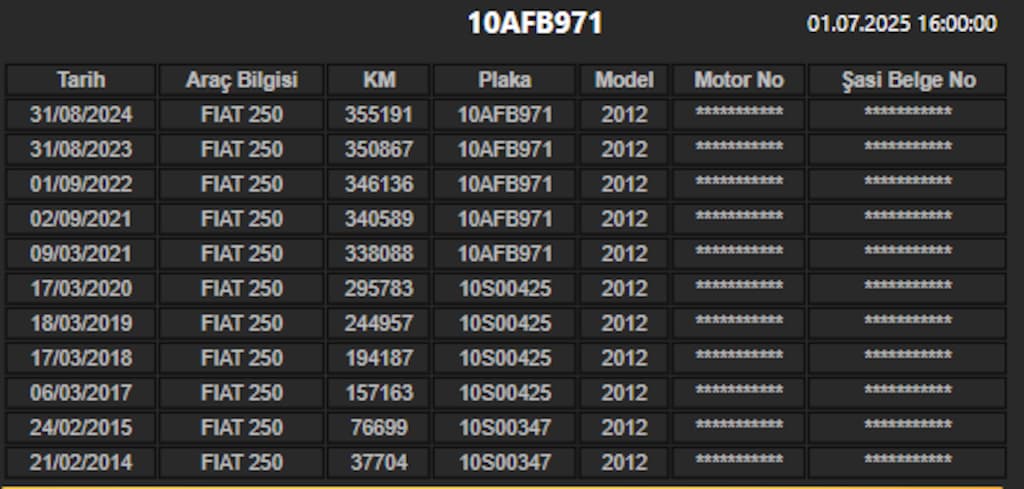Viewport: 1024px width, 489px height.
Task: Select plate 10S00425 in the 06/03/2017 row
Action: (505, 392)
